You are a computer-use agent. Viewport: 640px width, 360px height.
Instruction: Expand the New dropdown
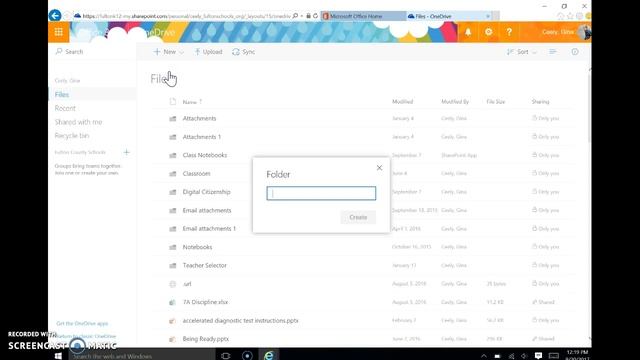point(169,52)
